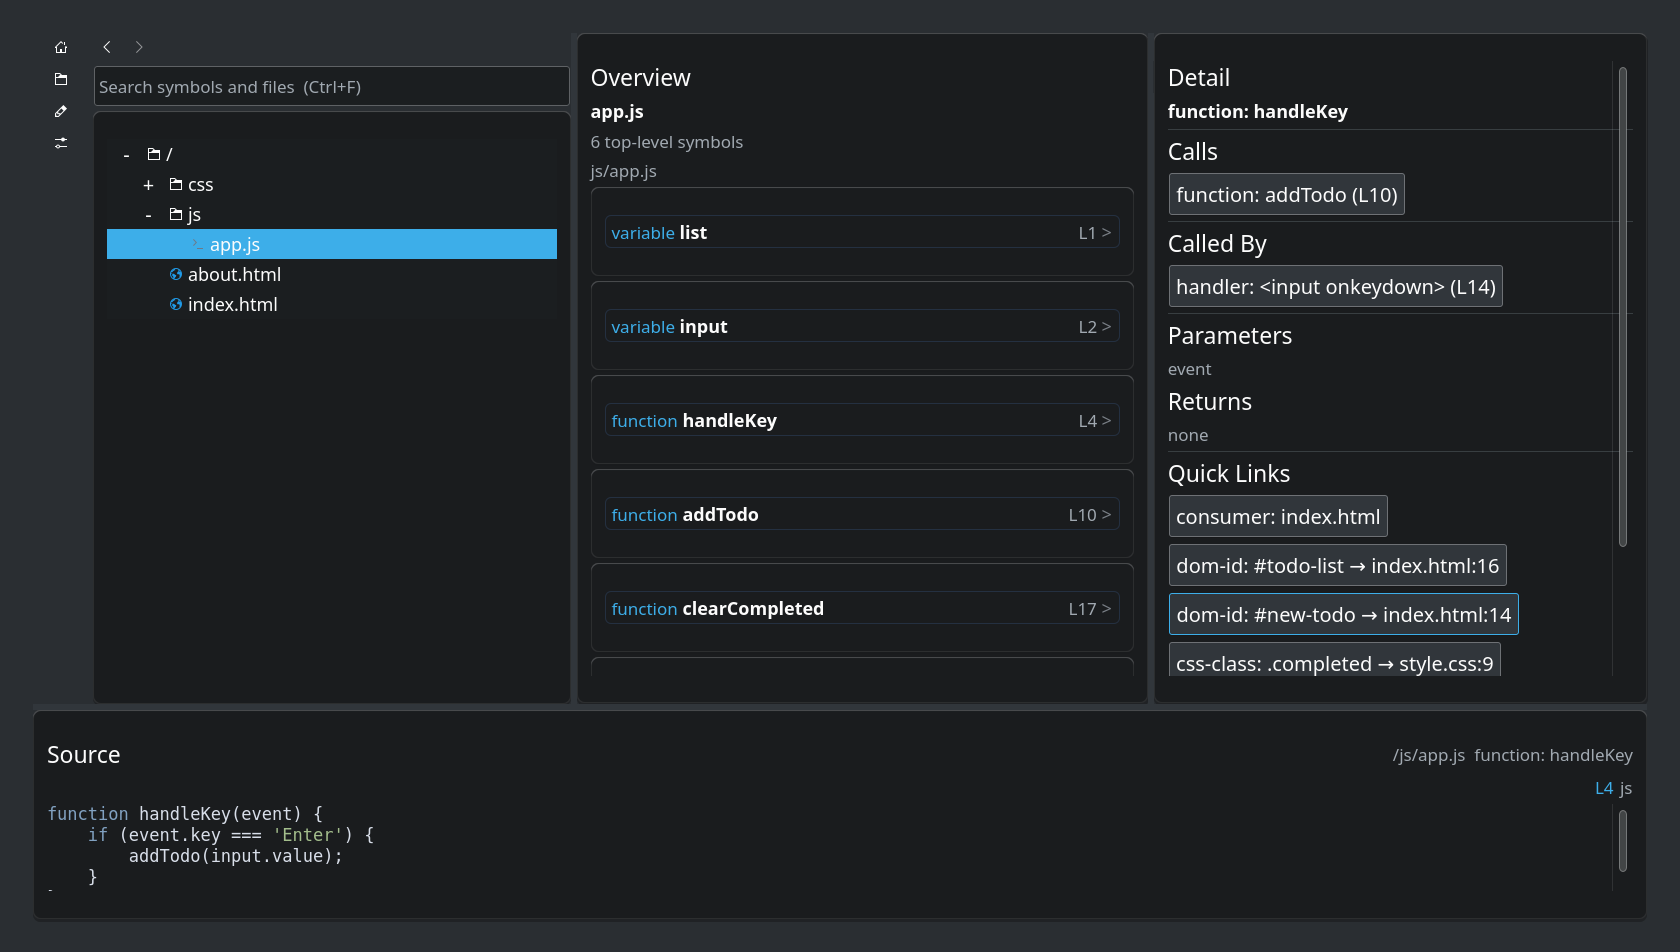1680x952 pixels.
Task: Go back with the left chevron
Action: pos(107,47)
